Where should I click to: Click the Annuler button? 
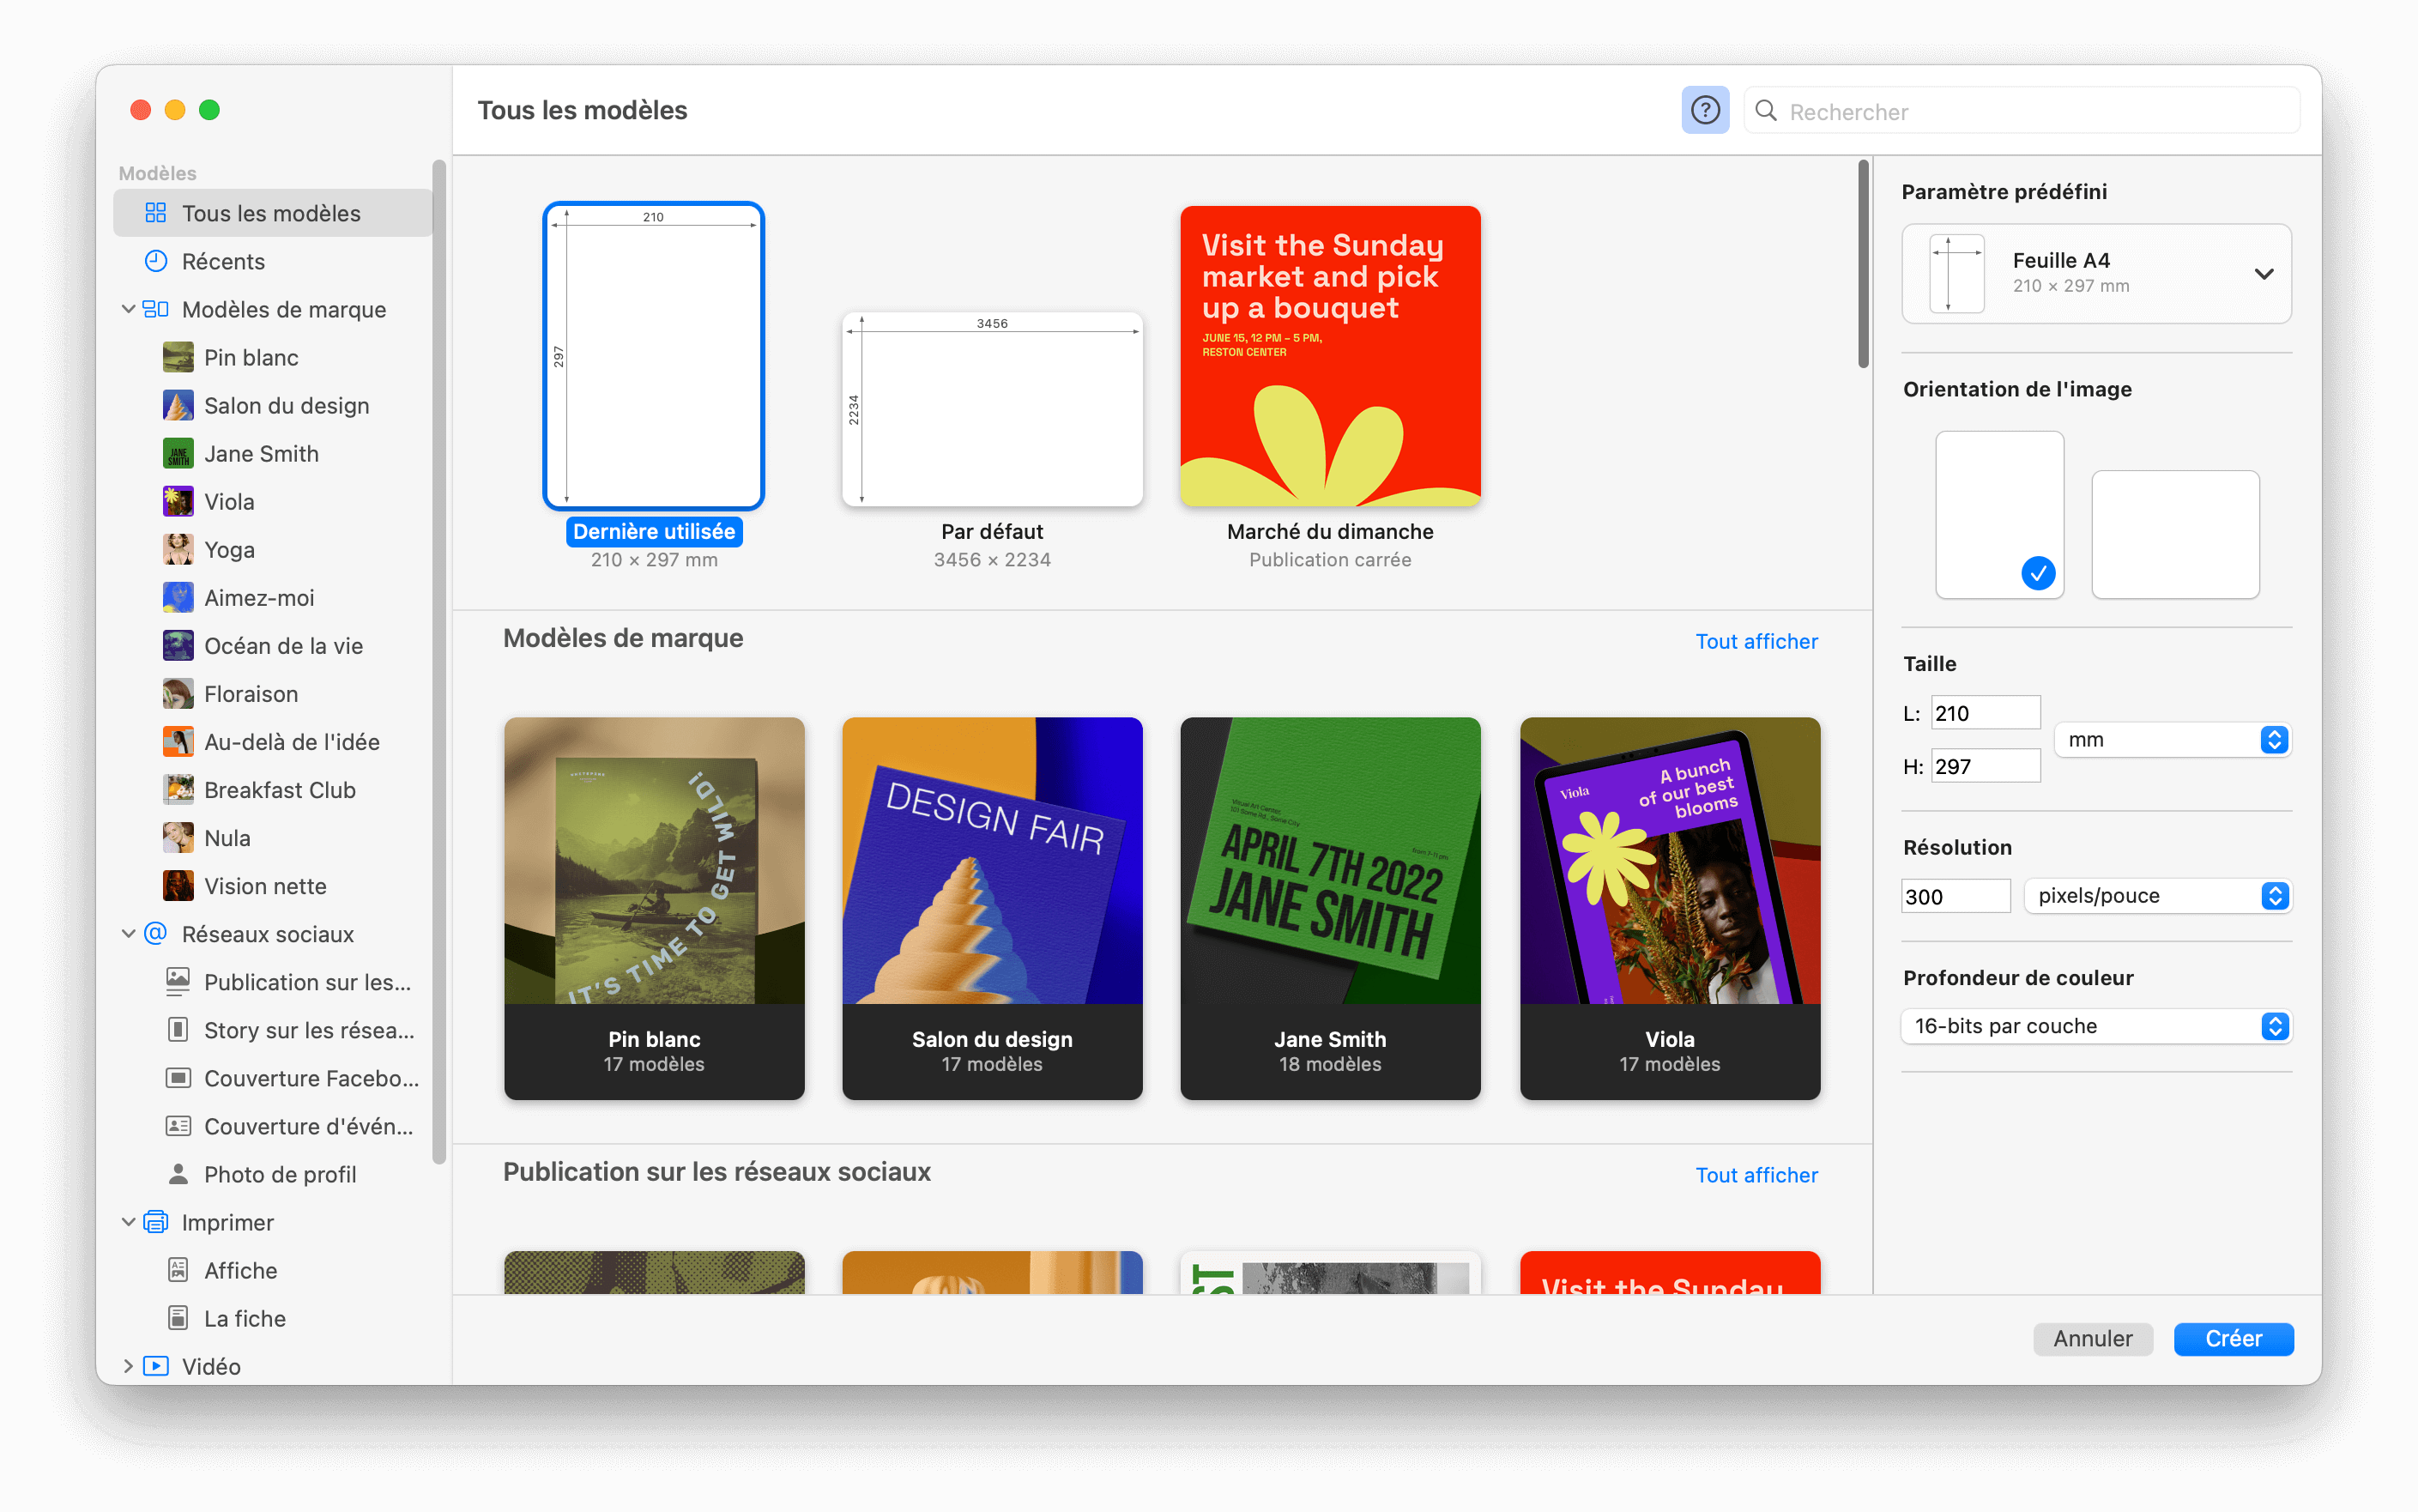(x=2092, y=1338)
